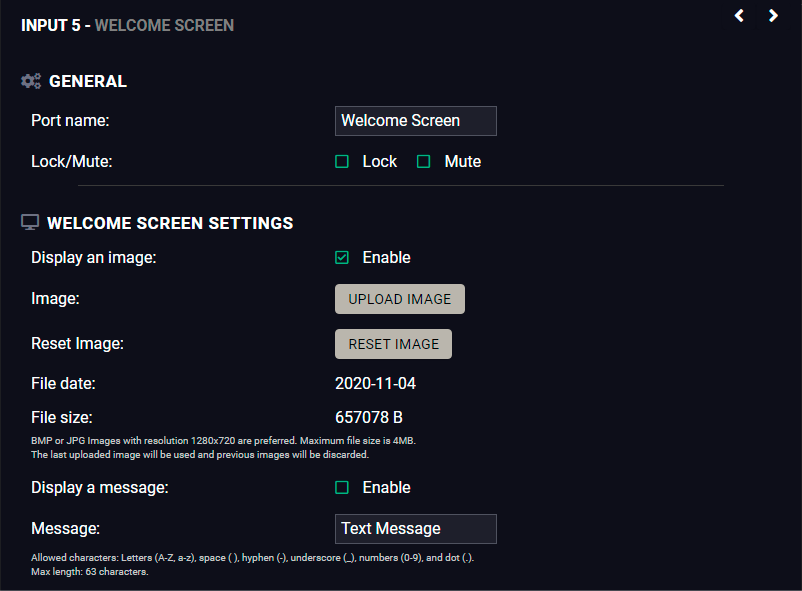Click the File date label
Image resolution: width=802 pixels, height=591 pixels.
click(x=63, y=383)
